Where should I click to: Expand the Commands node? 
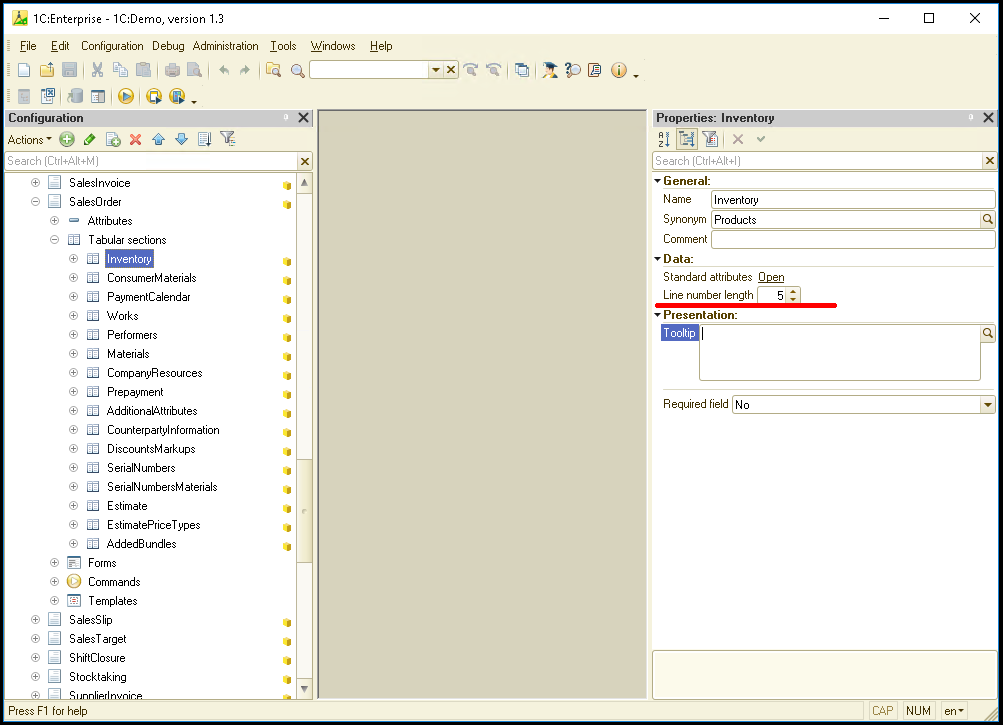coord(55,582)
